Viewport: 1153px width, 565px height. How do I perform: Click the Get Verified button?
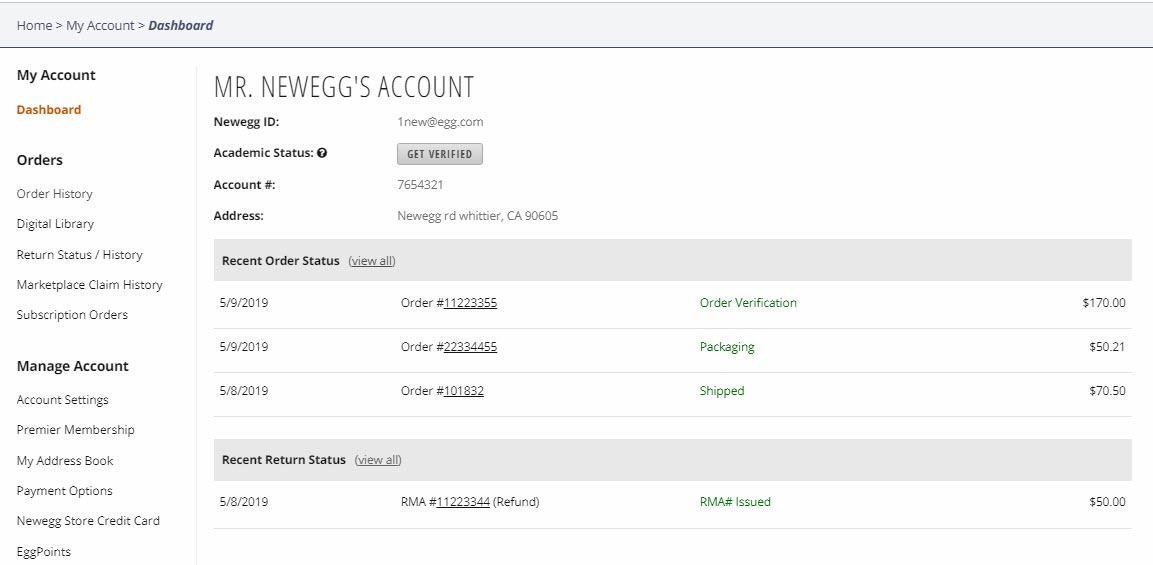pos(440,154)
